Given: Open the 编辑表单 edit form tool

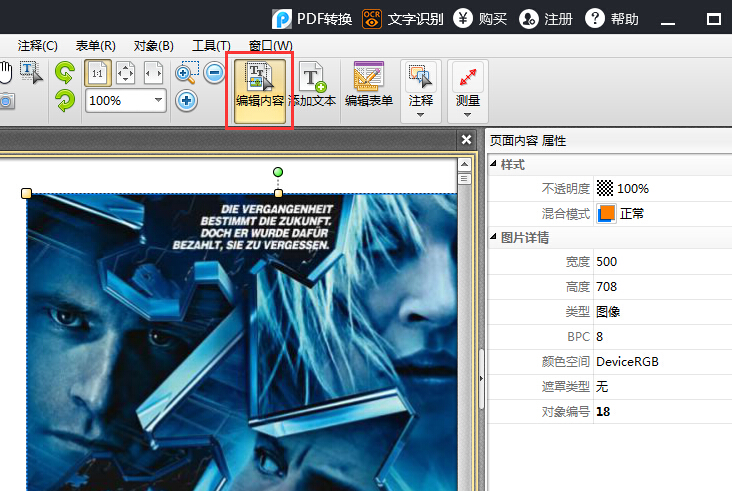Looking at the screenshot, I should 369,85.
